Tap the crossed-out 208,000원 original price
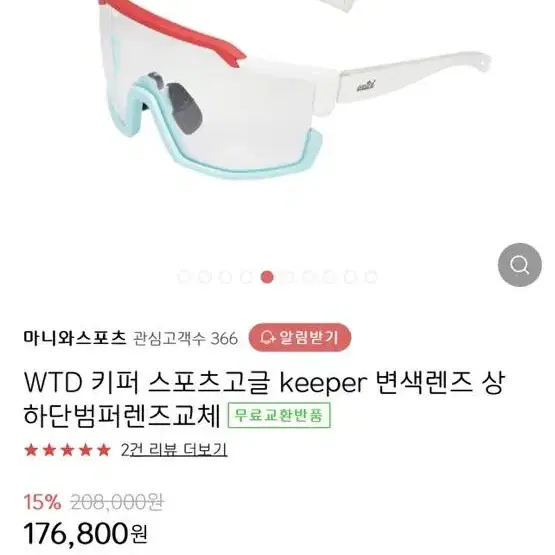 click(117, 502)
